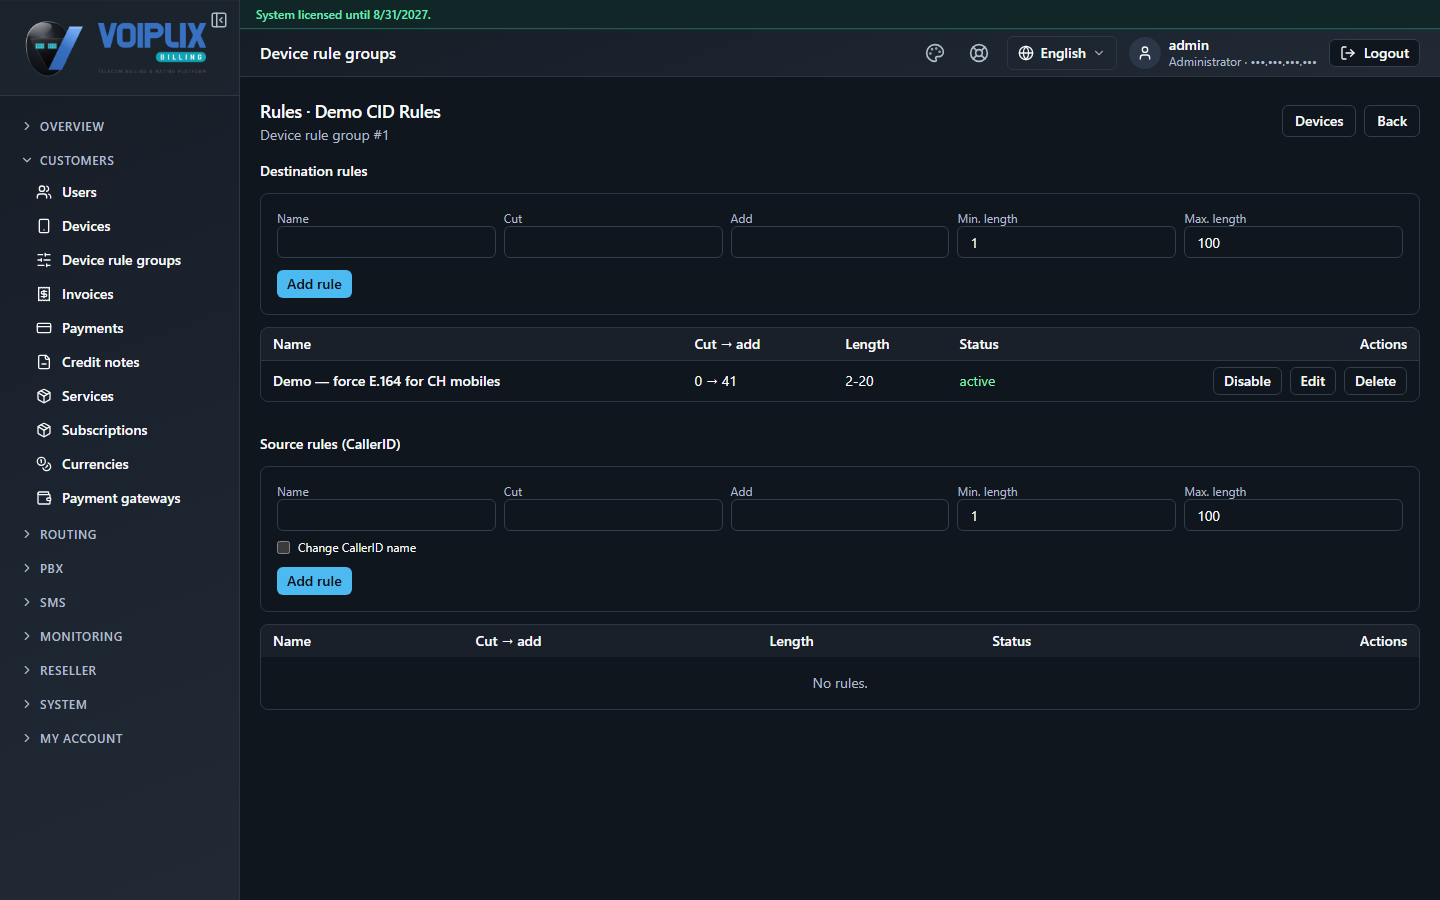Click Destination rules Min. length field
The width and height of the screenshot is (1440, 900).
click(1066, 242)
